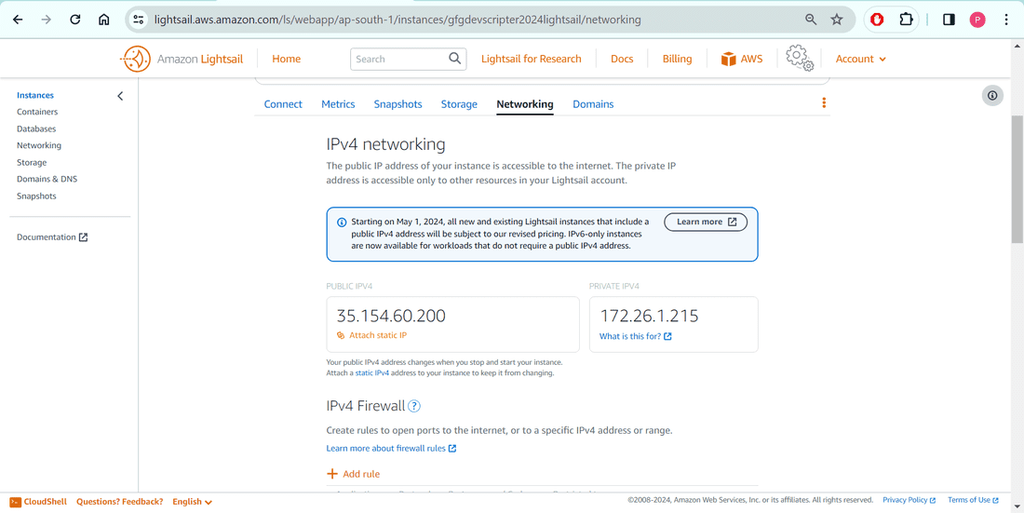Switch to the Snapshots tab
The image size is (1024, 513).
(x=398, y=104)
